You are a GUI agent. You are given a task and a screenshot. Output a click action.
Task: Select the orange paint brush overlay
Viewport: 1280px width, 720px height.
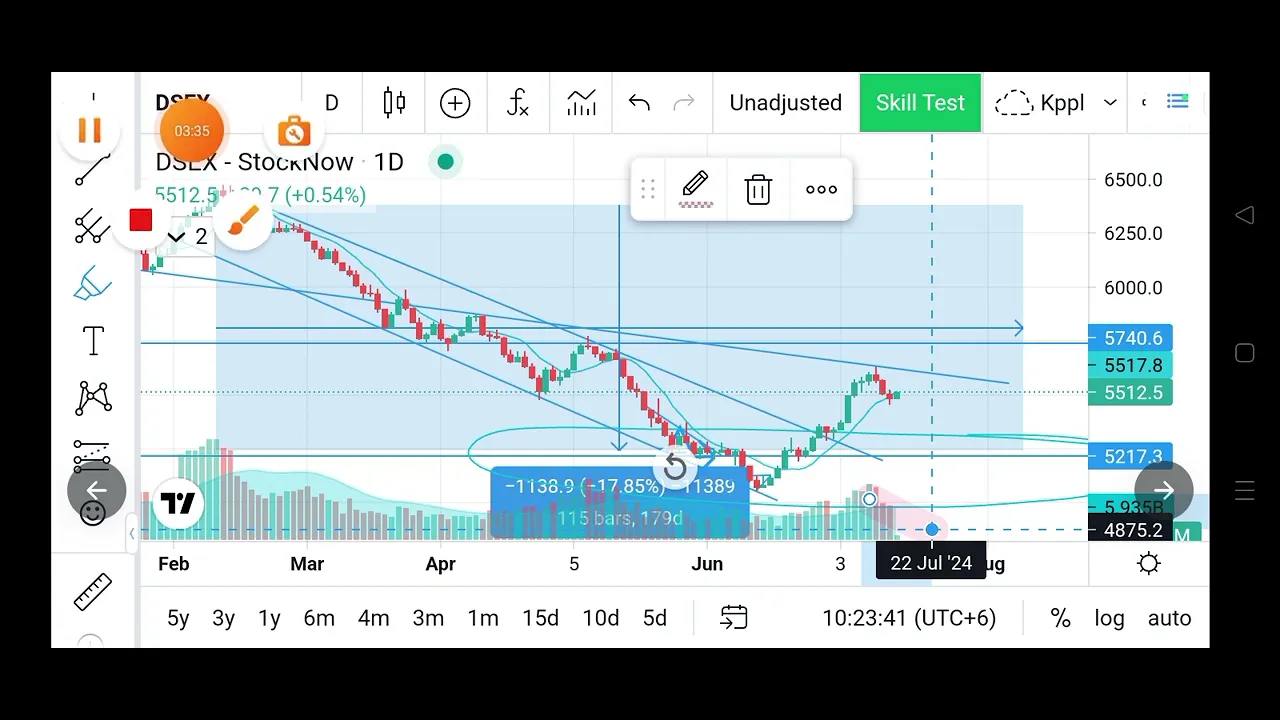tap(243, 221)
